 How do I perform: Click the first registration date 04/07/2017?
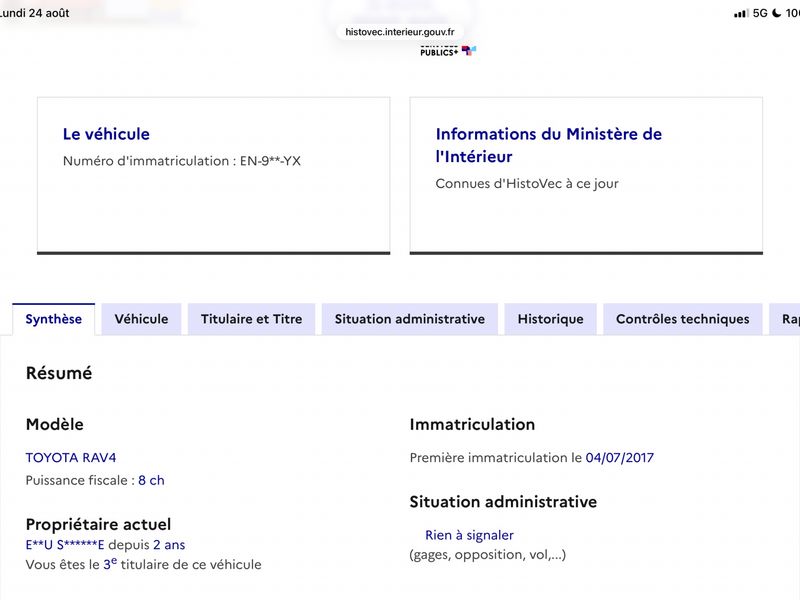coord(619,458)
